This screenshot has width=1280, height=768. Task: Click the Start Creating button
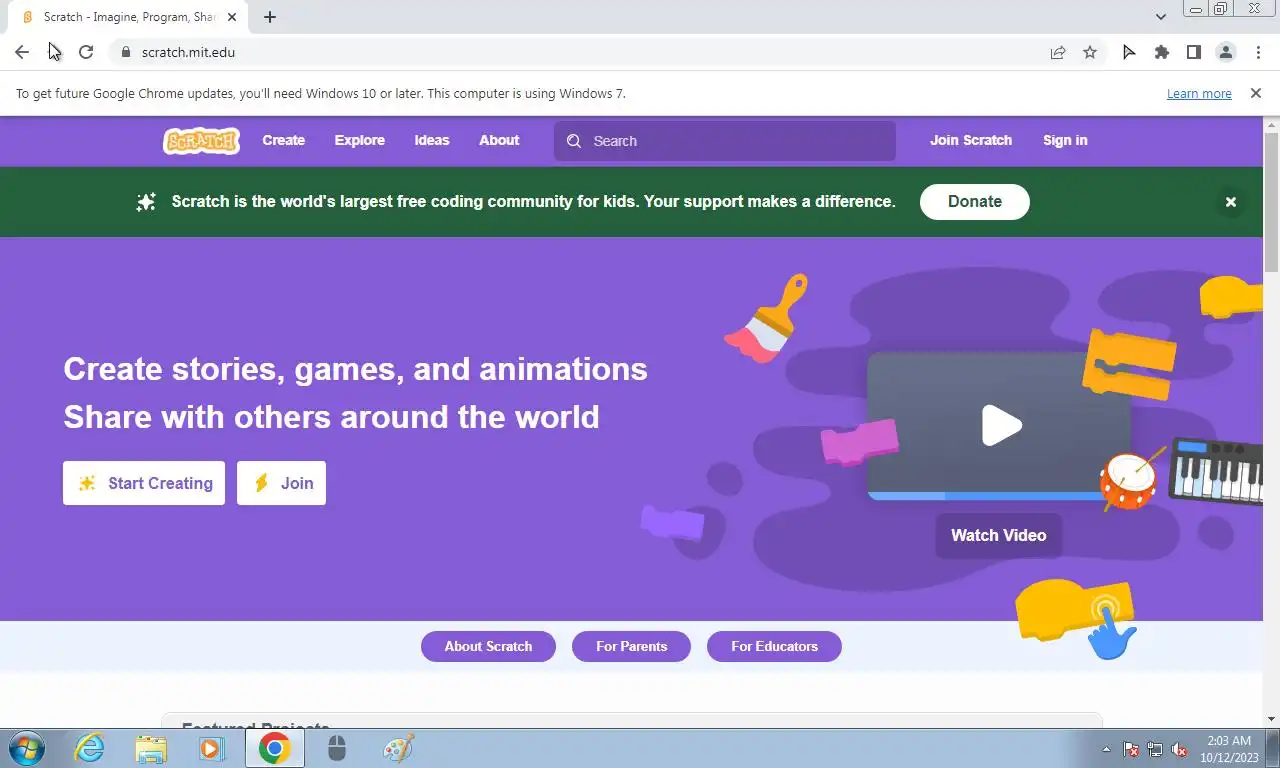144,483
